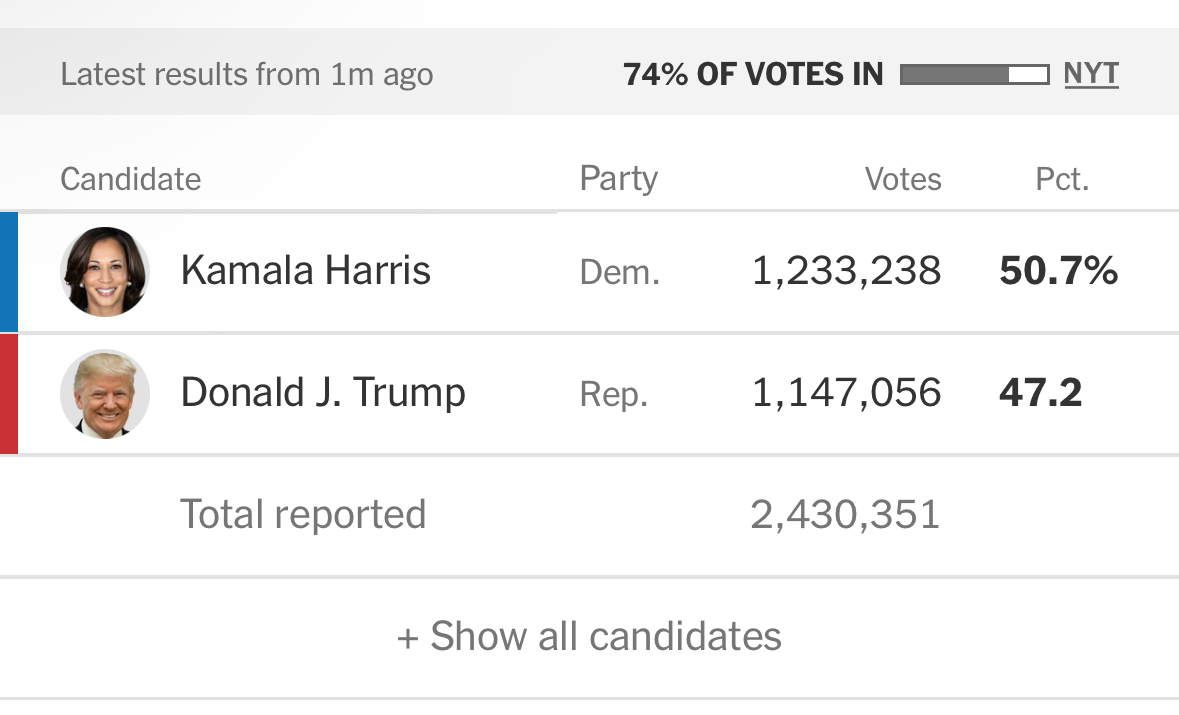Click the 1,147,056 vote count
The width and height of the screenshot is (1179, 715).
[846, 393]
